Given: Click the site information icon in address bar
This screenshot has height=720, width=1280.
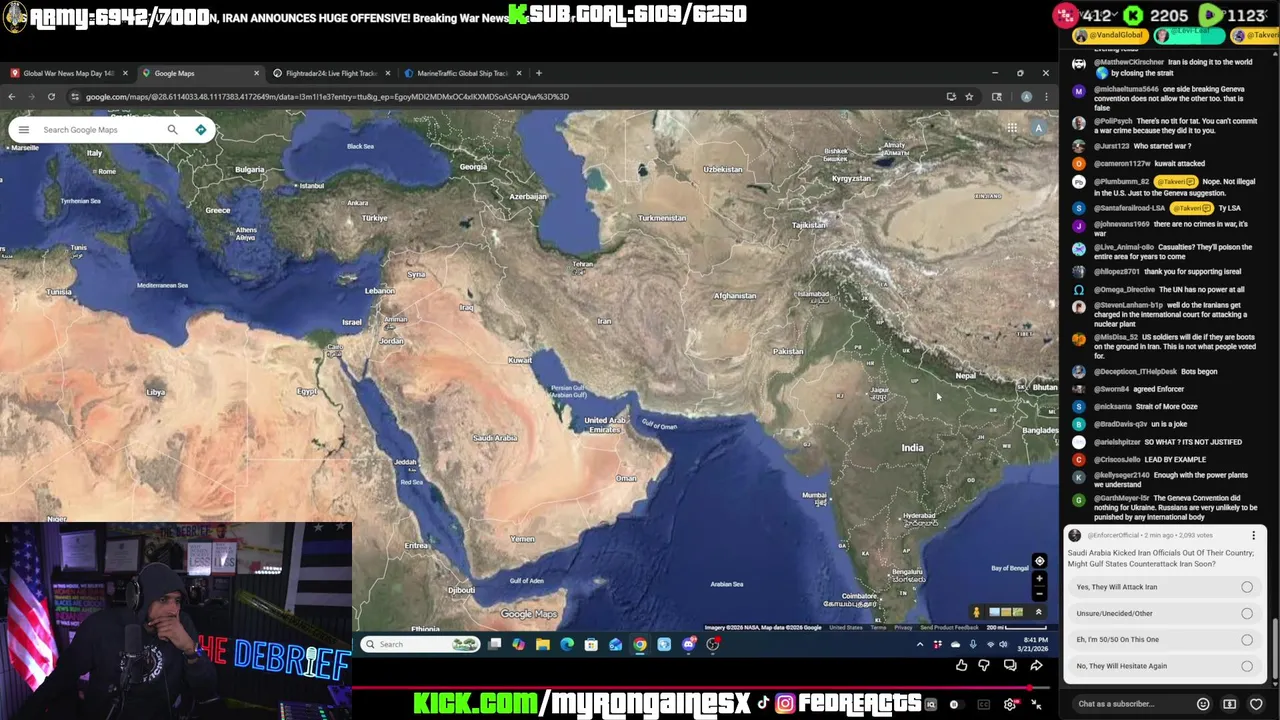Looking at the screenshot, I should pyautogui.click(x=75, y=97).
